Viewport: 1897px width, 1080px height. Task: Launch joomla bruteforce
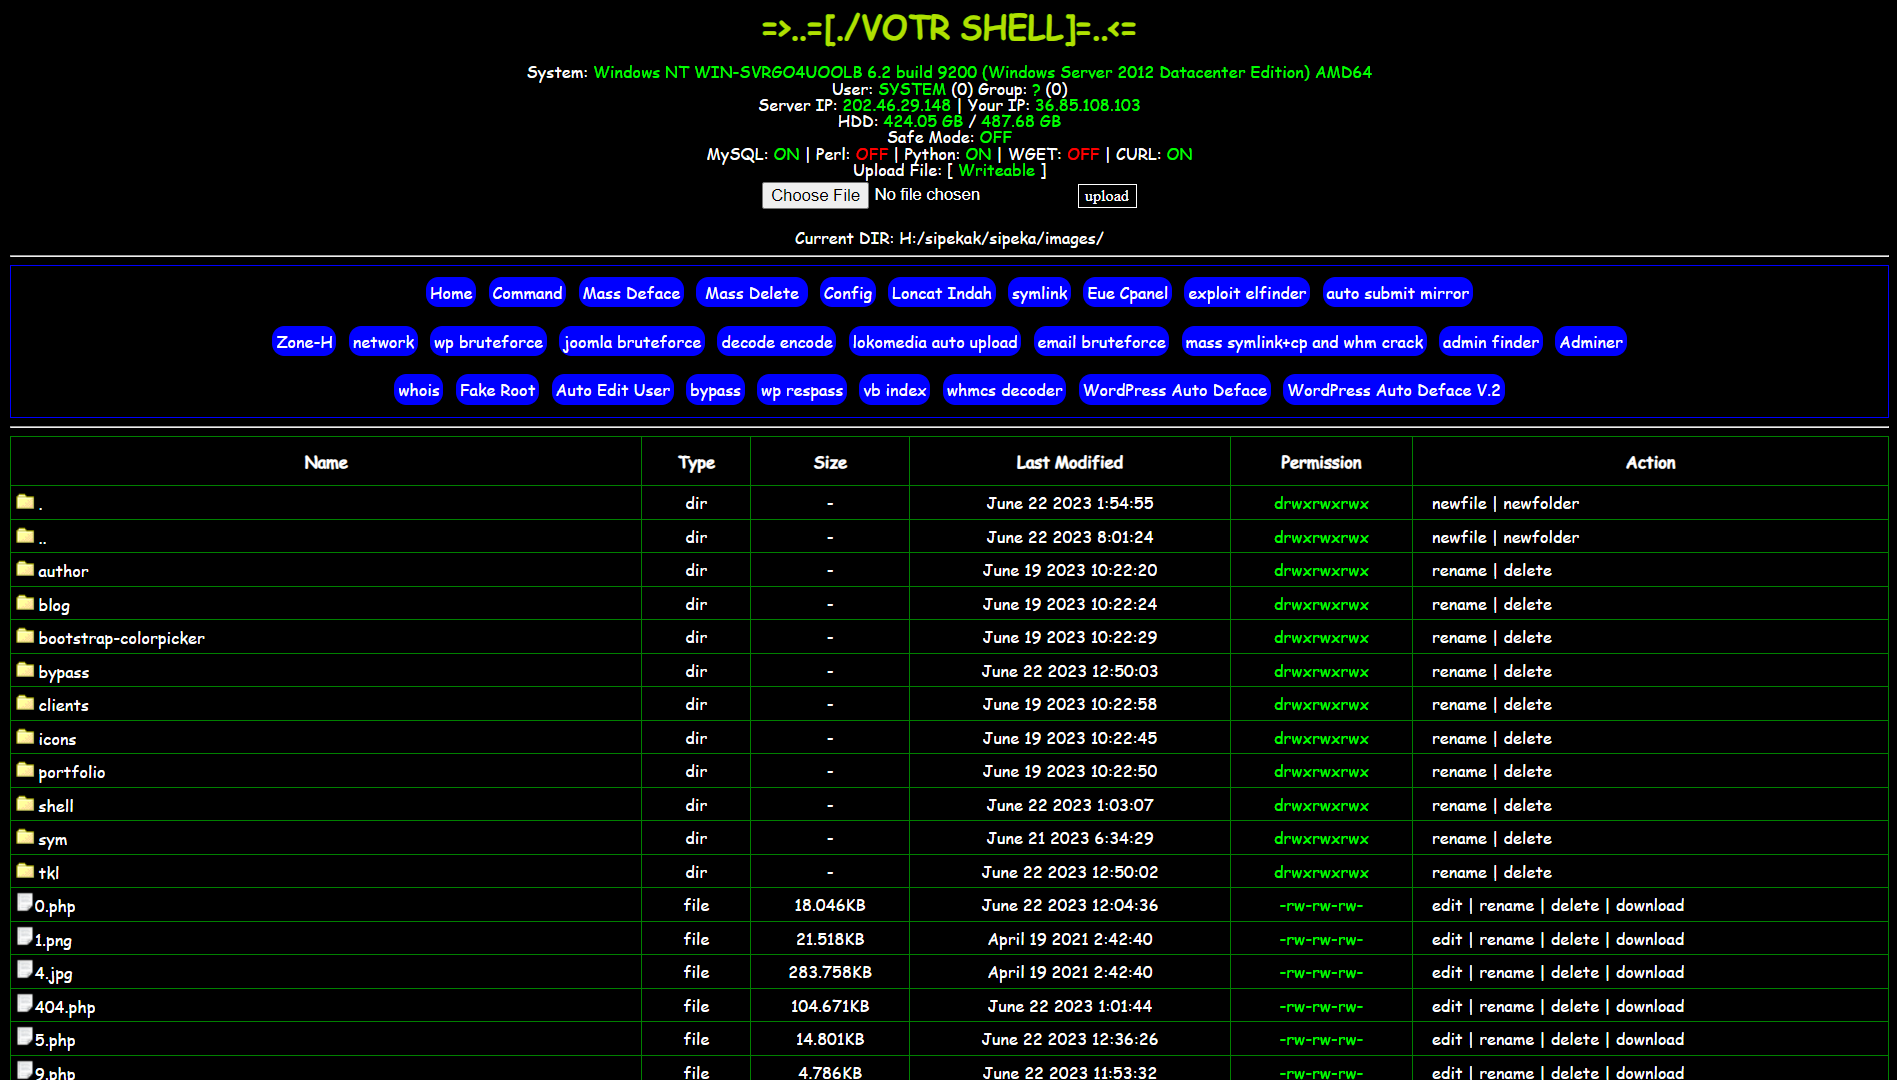point(632,342)
